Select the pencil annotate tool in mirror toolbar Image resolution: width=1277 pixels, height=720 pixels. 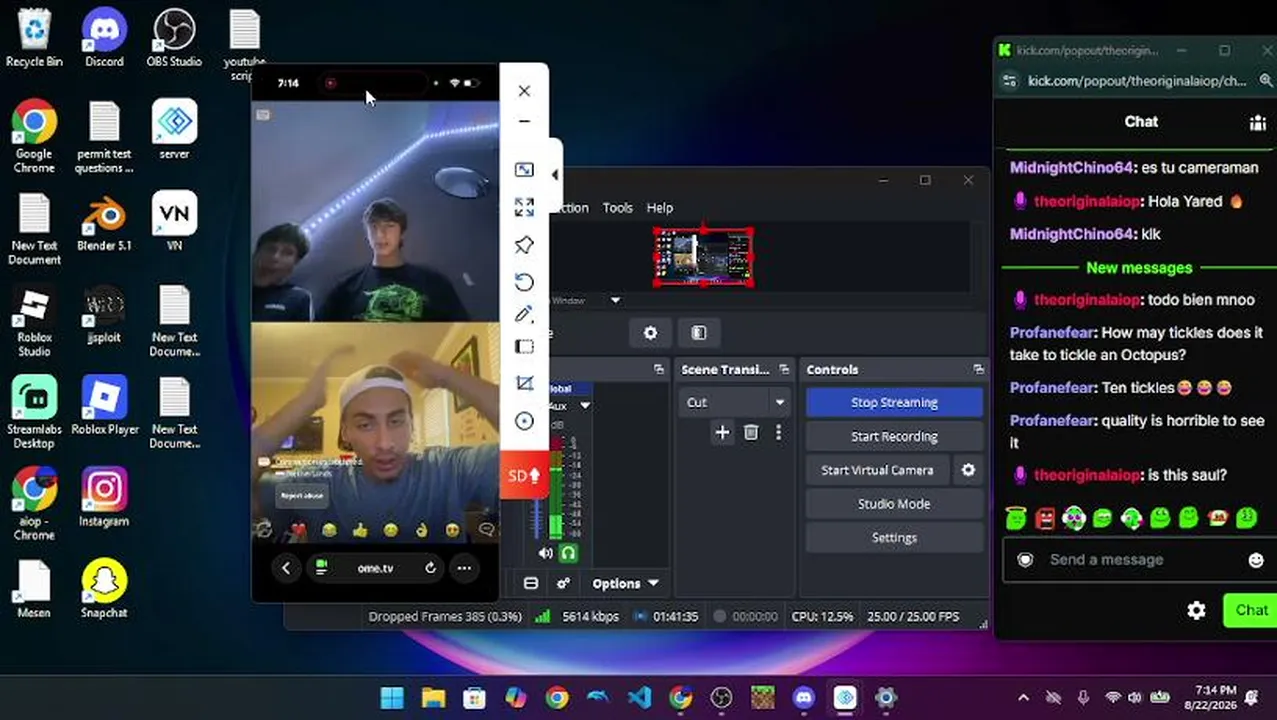pos(524,314)
